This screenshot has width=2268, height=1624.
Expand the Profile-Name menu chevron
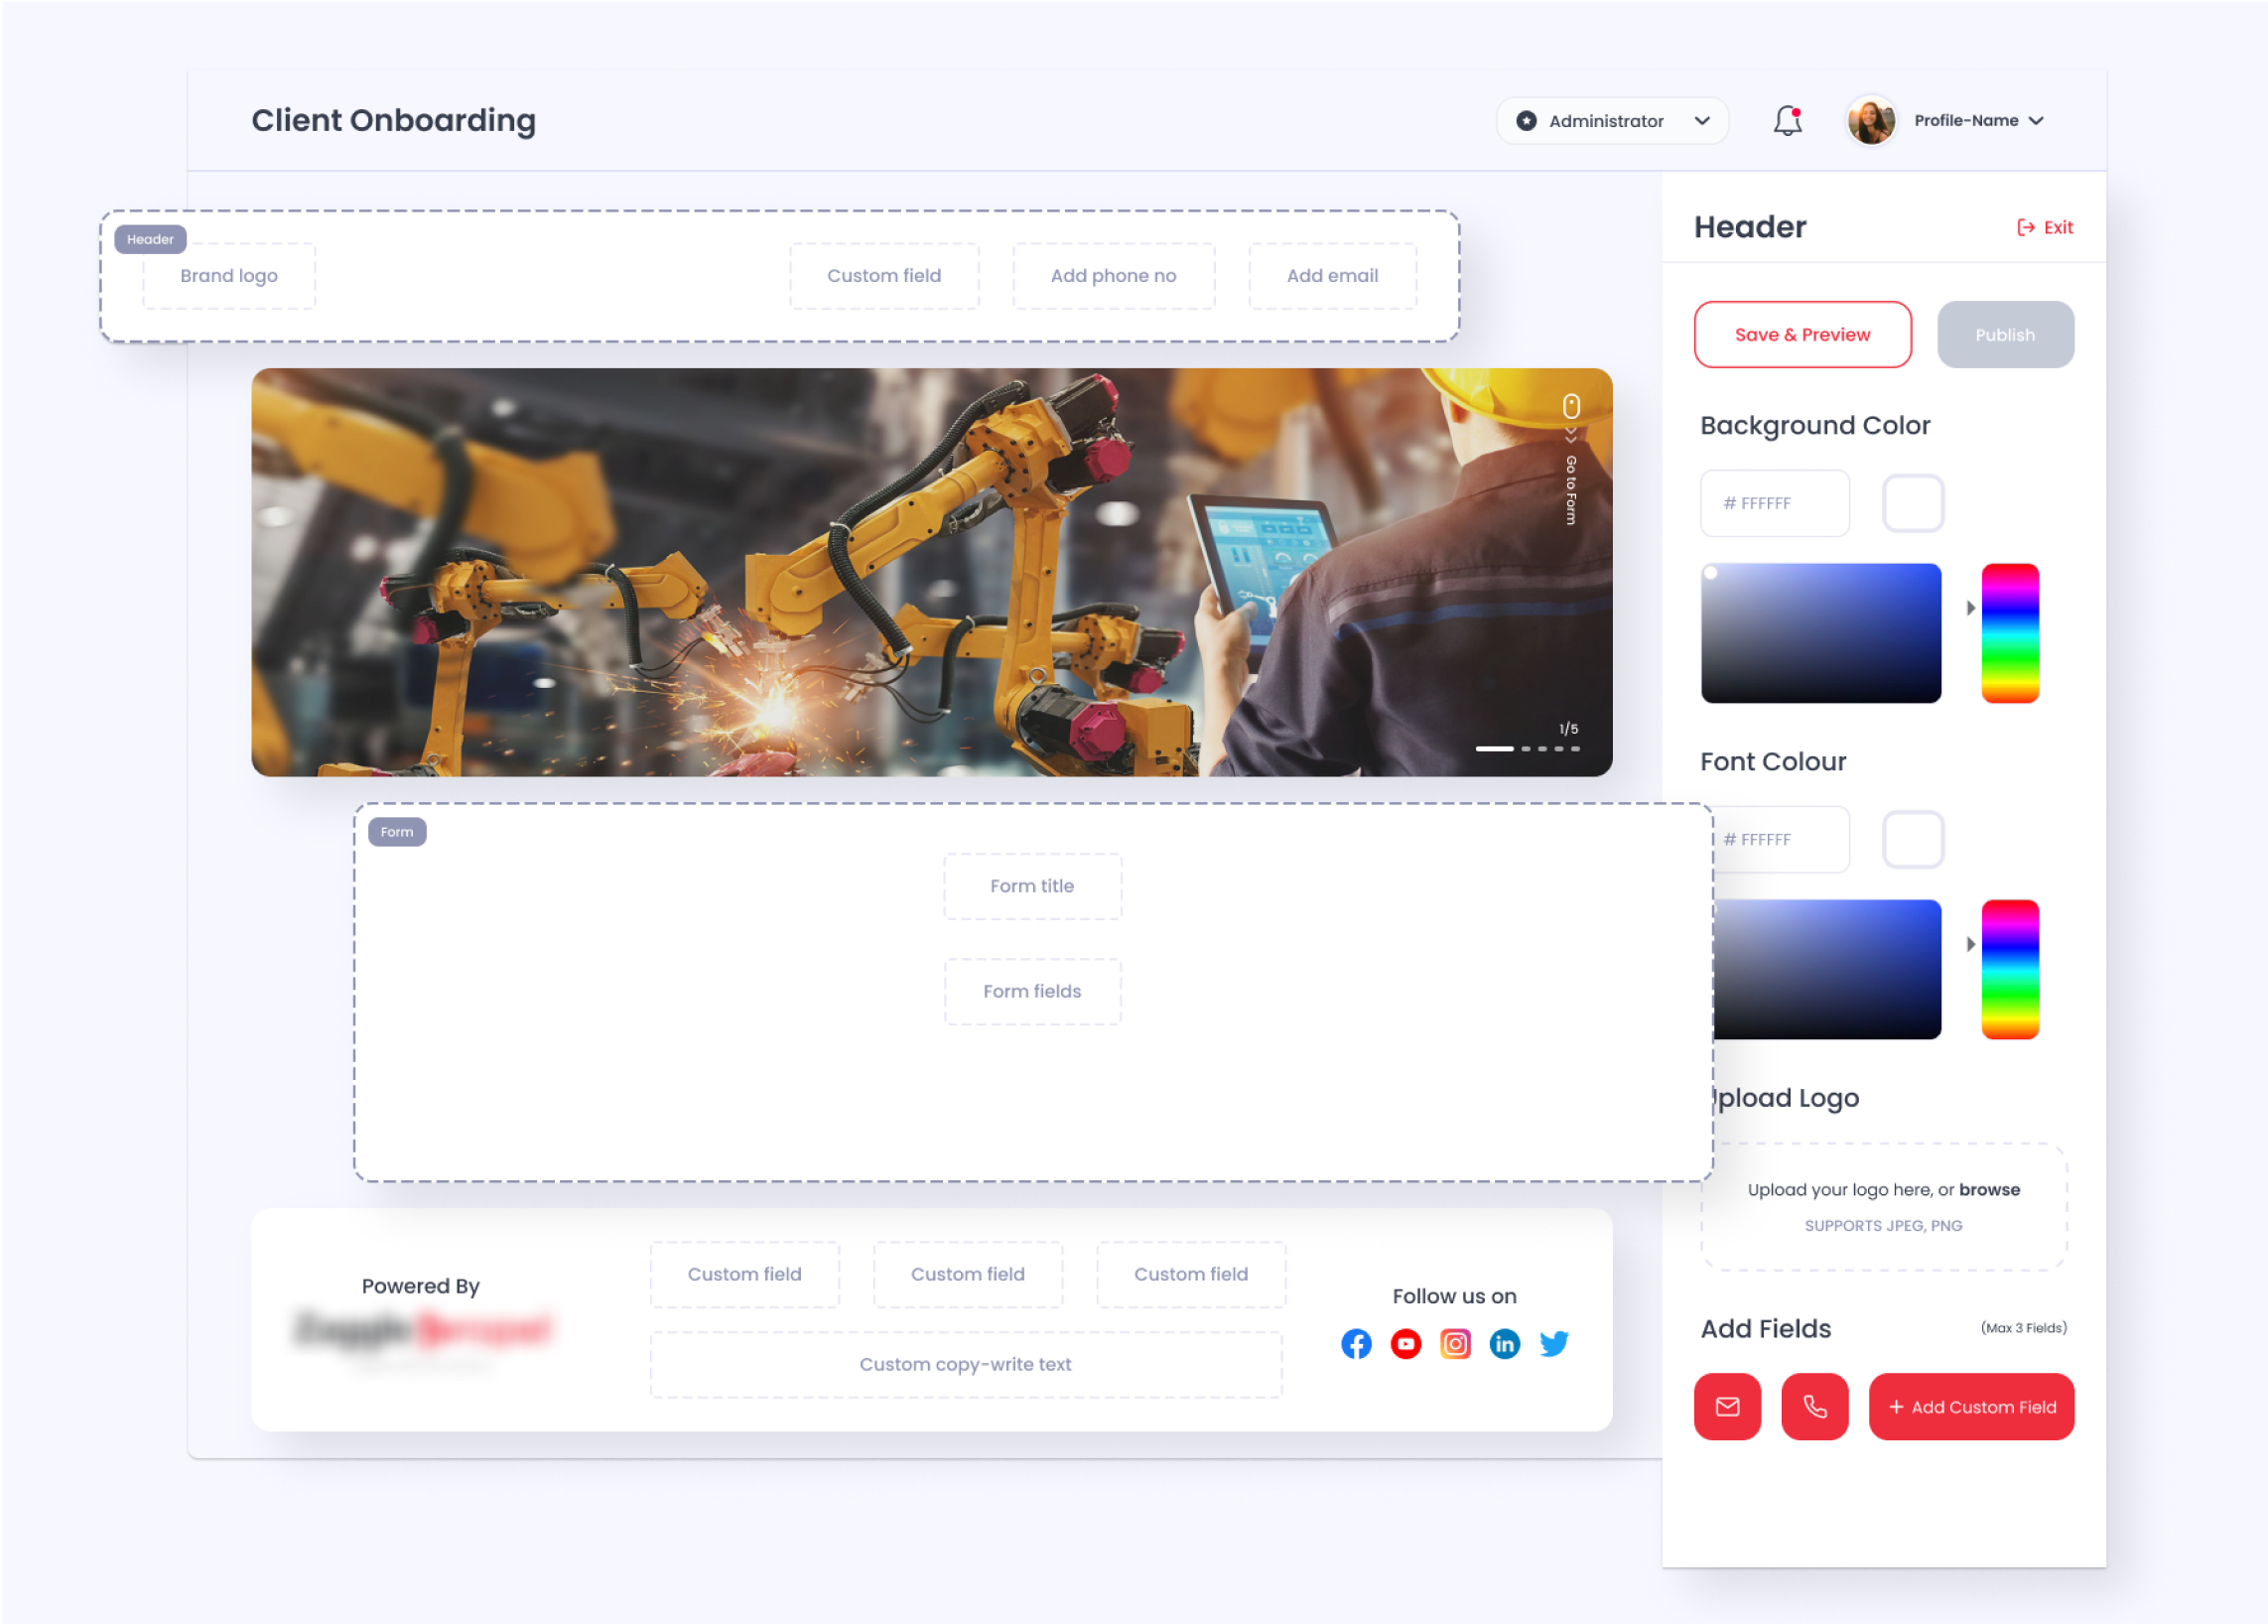pos(2036,121)
